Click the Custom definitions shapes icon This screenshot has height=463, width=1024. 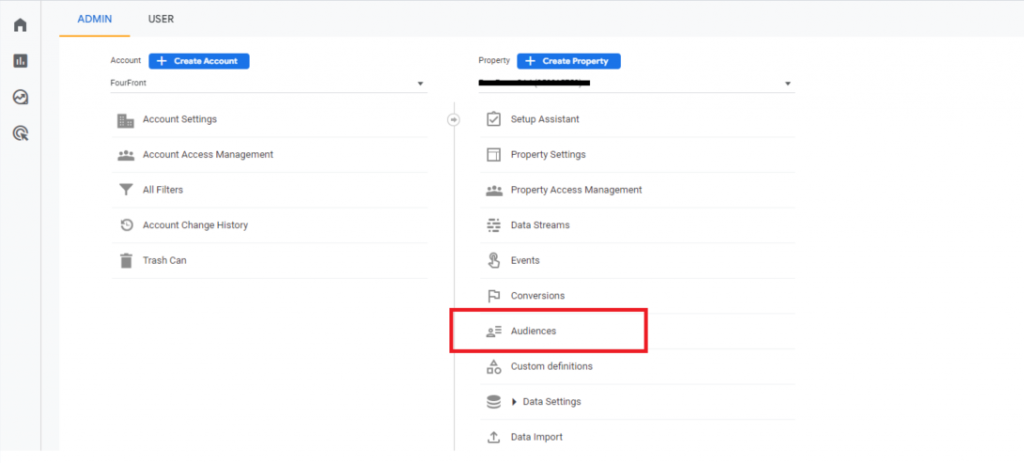494,366
